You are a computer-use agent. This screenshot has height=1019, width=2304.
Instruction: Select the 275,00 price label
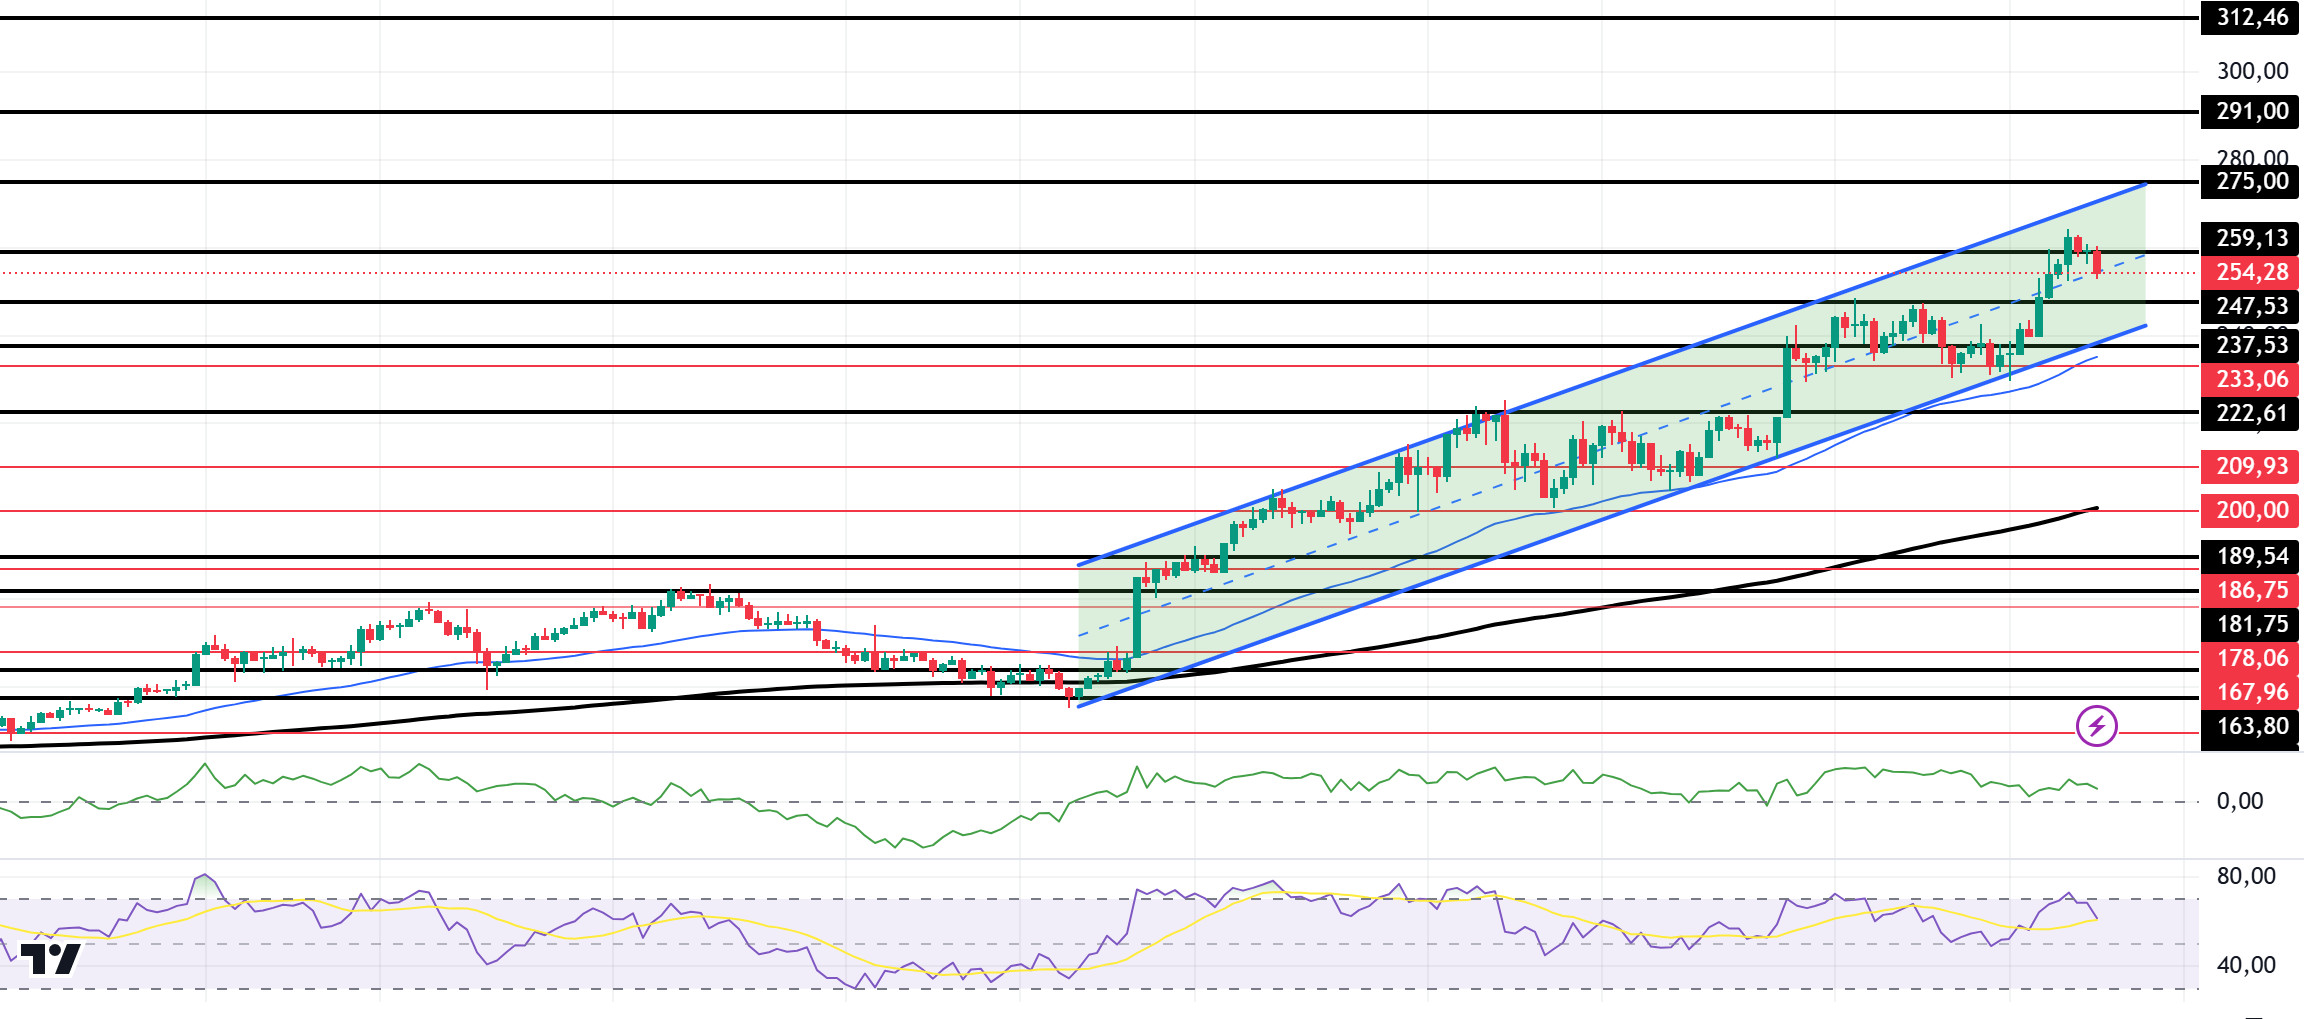pos(2250,181)
